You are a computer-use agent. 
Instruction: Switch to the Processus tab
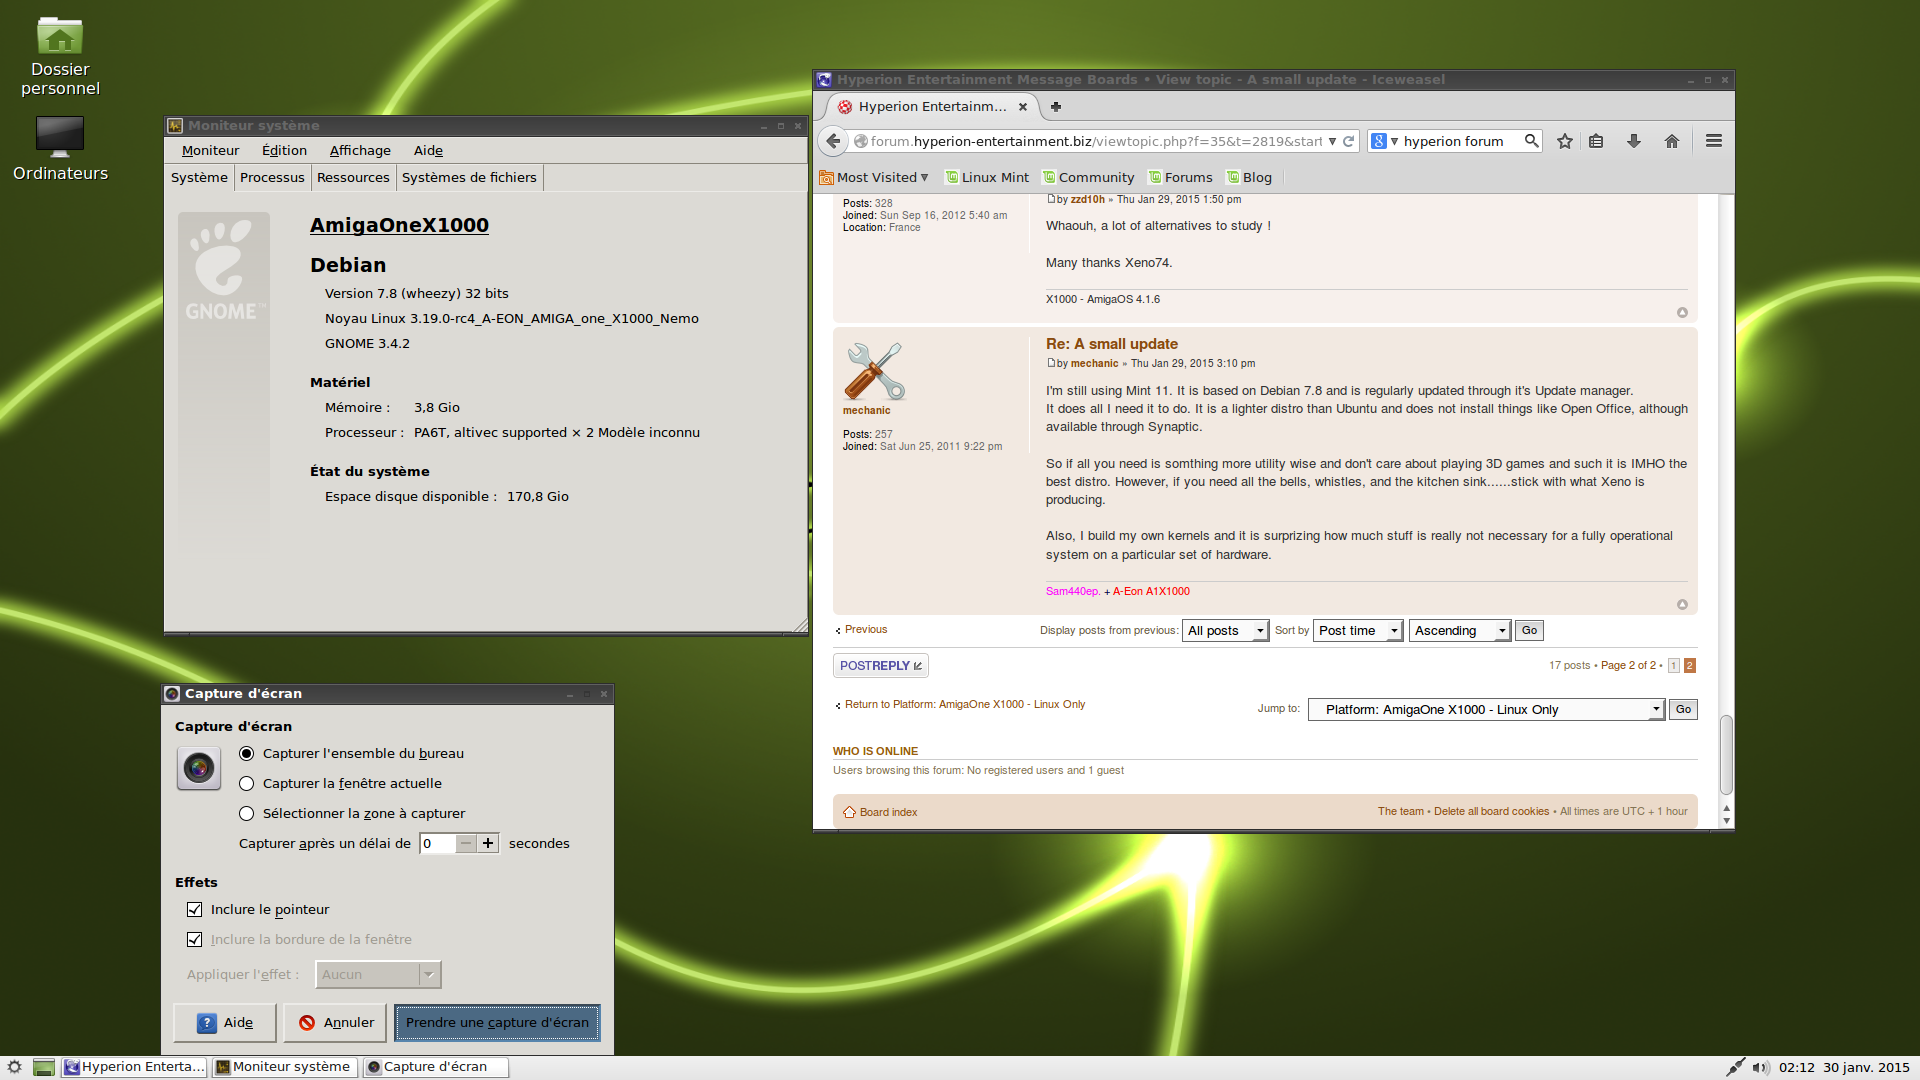coord(272,178)
